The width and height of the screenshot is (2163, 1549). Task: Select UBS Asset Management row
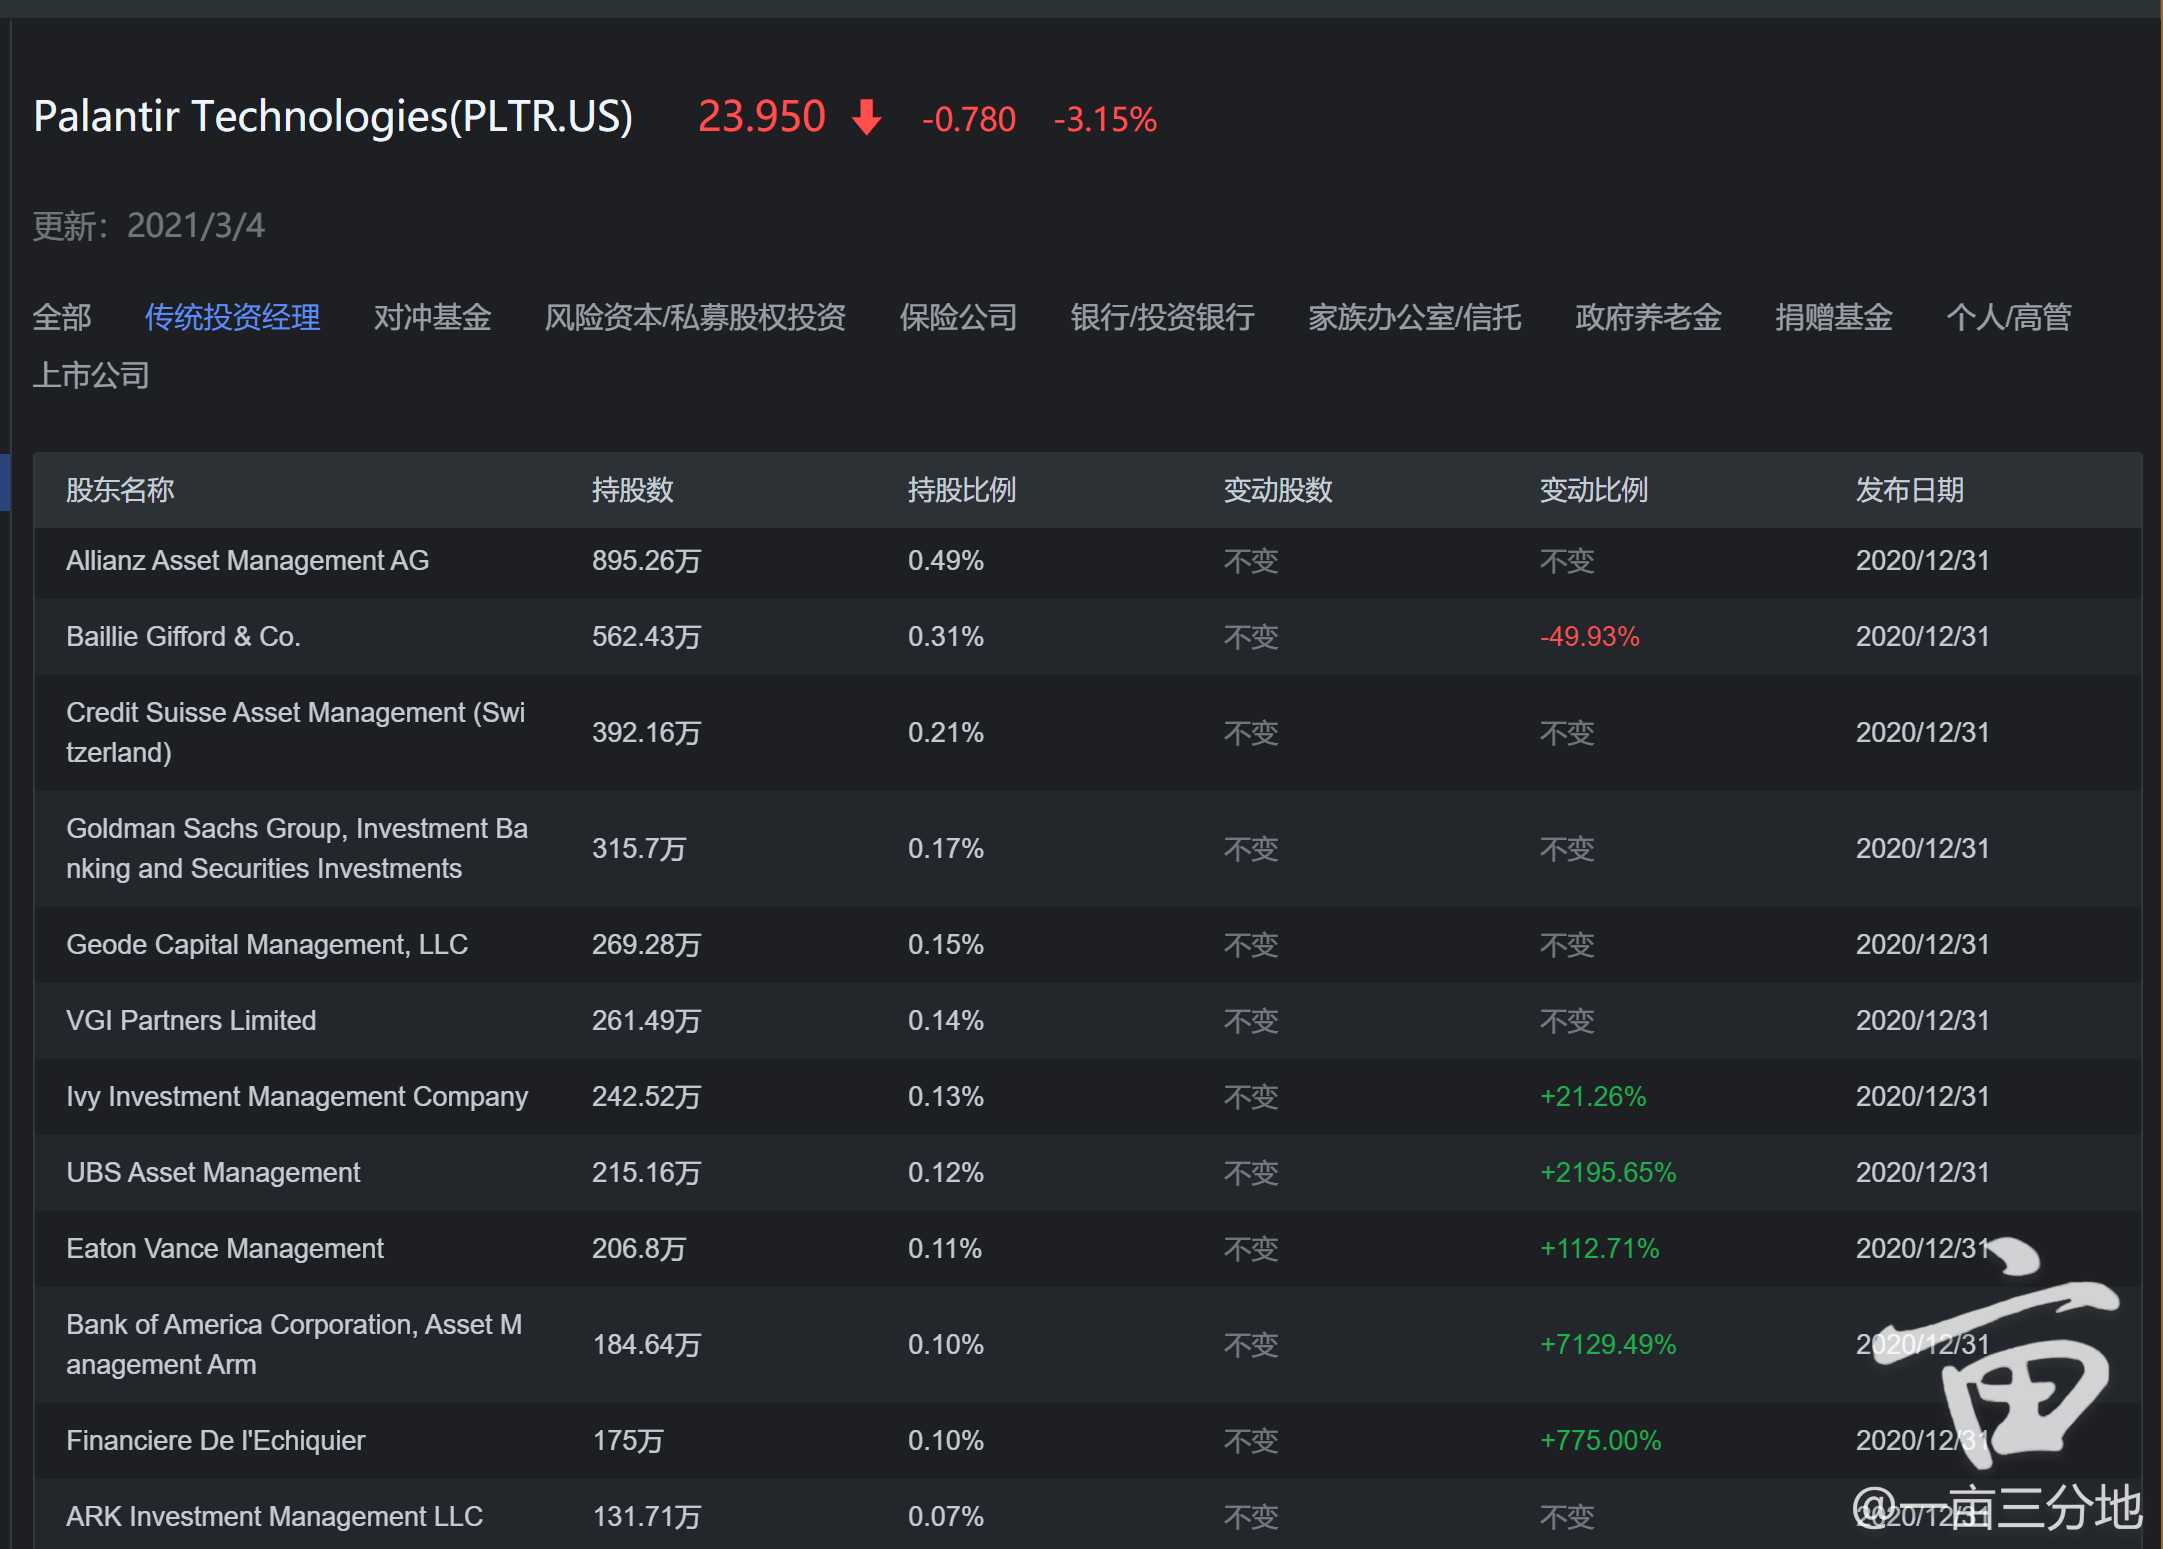coord(1088,1173)
